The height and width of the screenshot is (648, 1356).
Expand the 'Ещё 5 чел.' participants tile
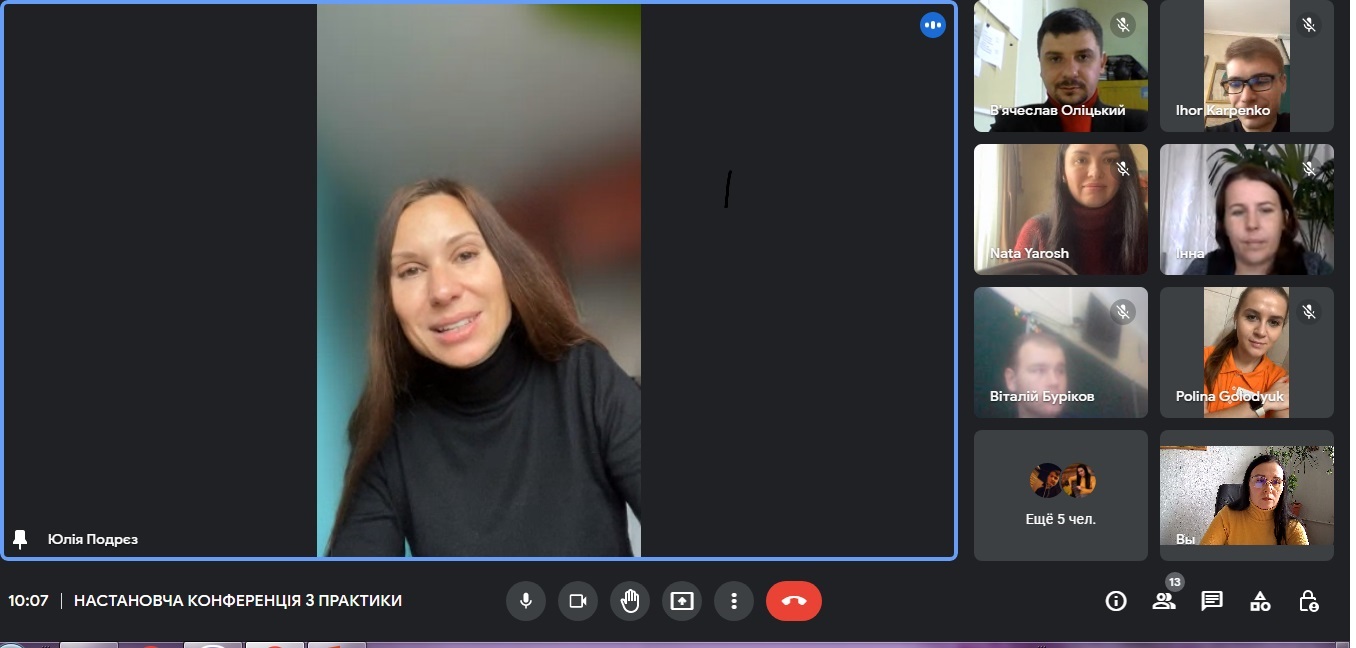(x=1060, y=495)
